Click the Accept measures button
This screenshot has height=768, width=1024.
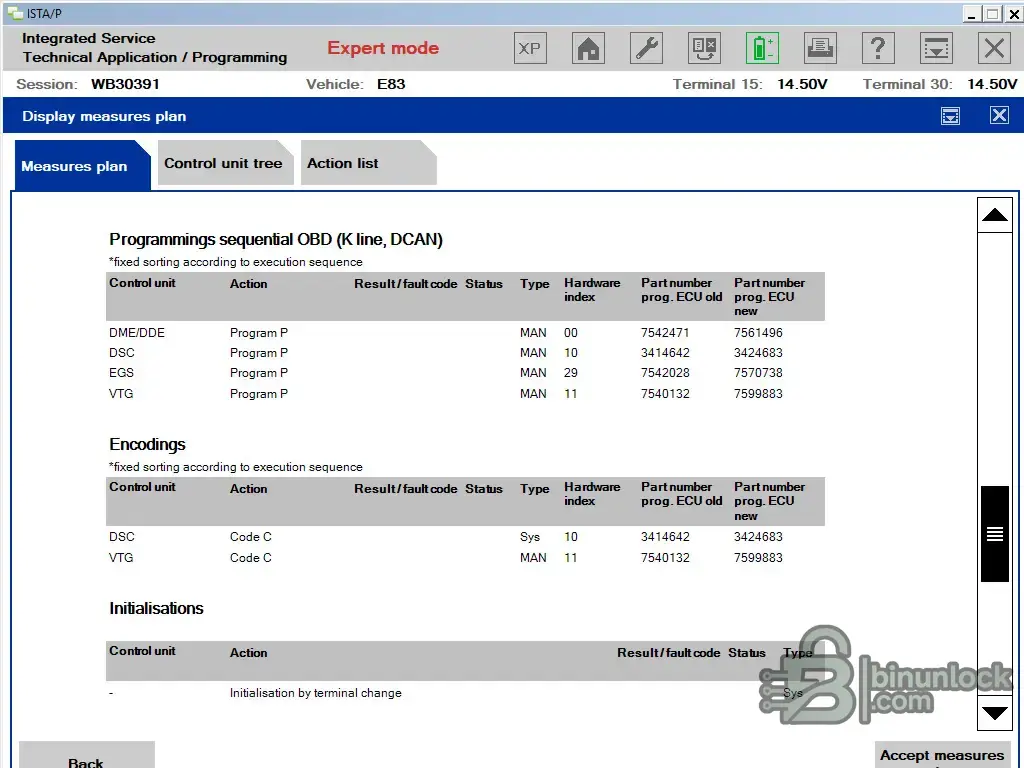point(942,756)
